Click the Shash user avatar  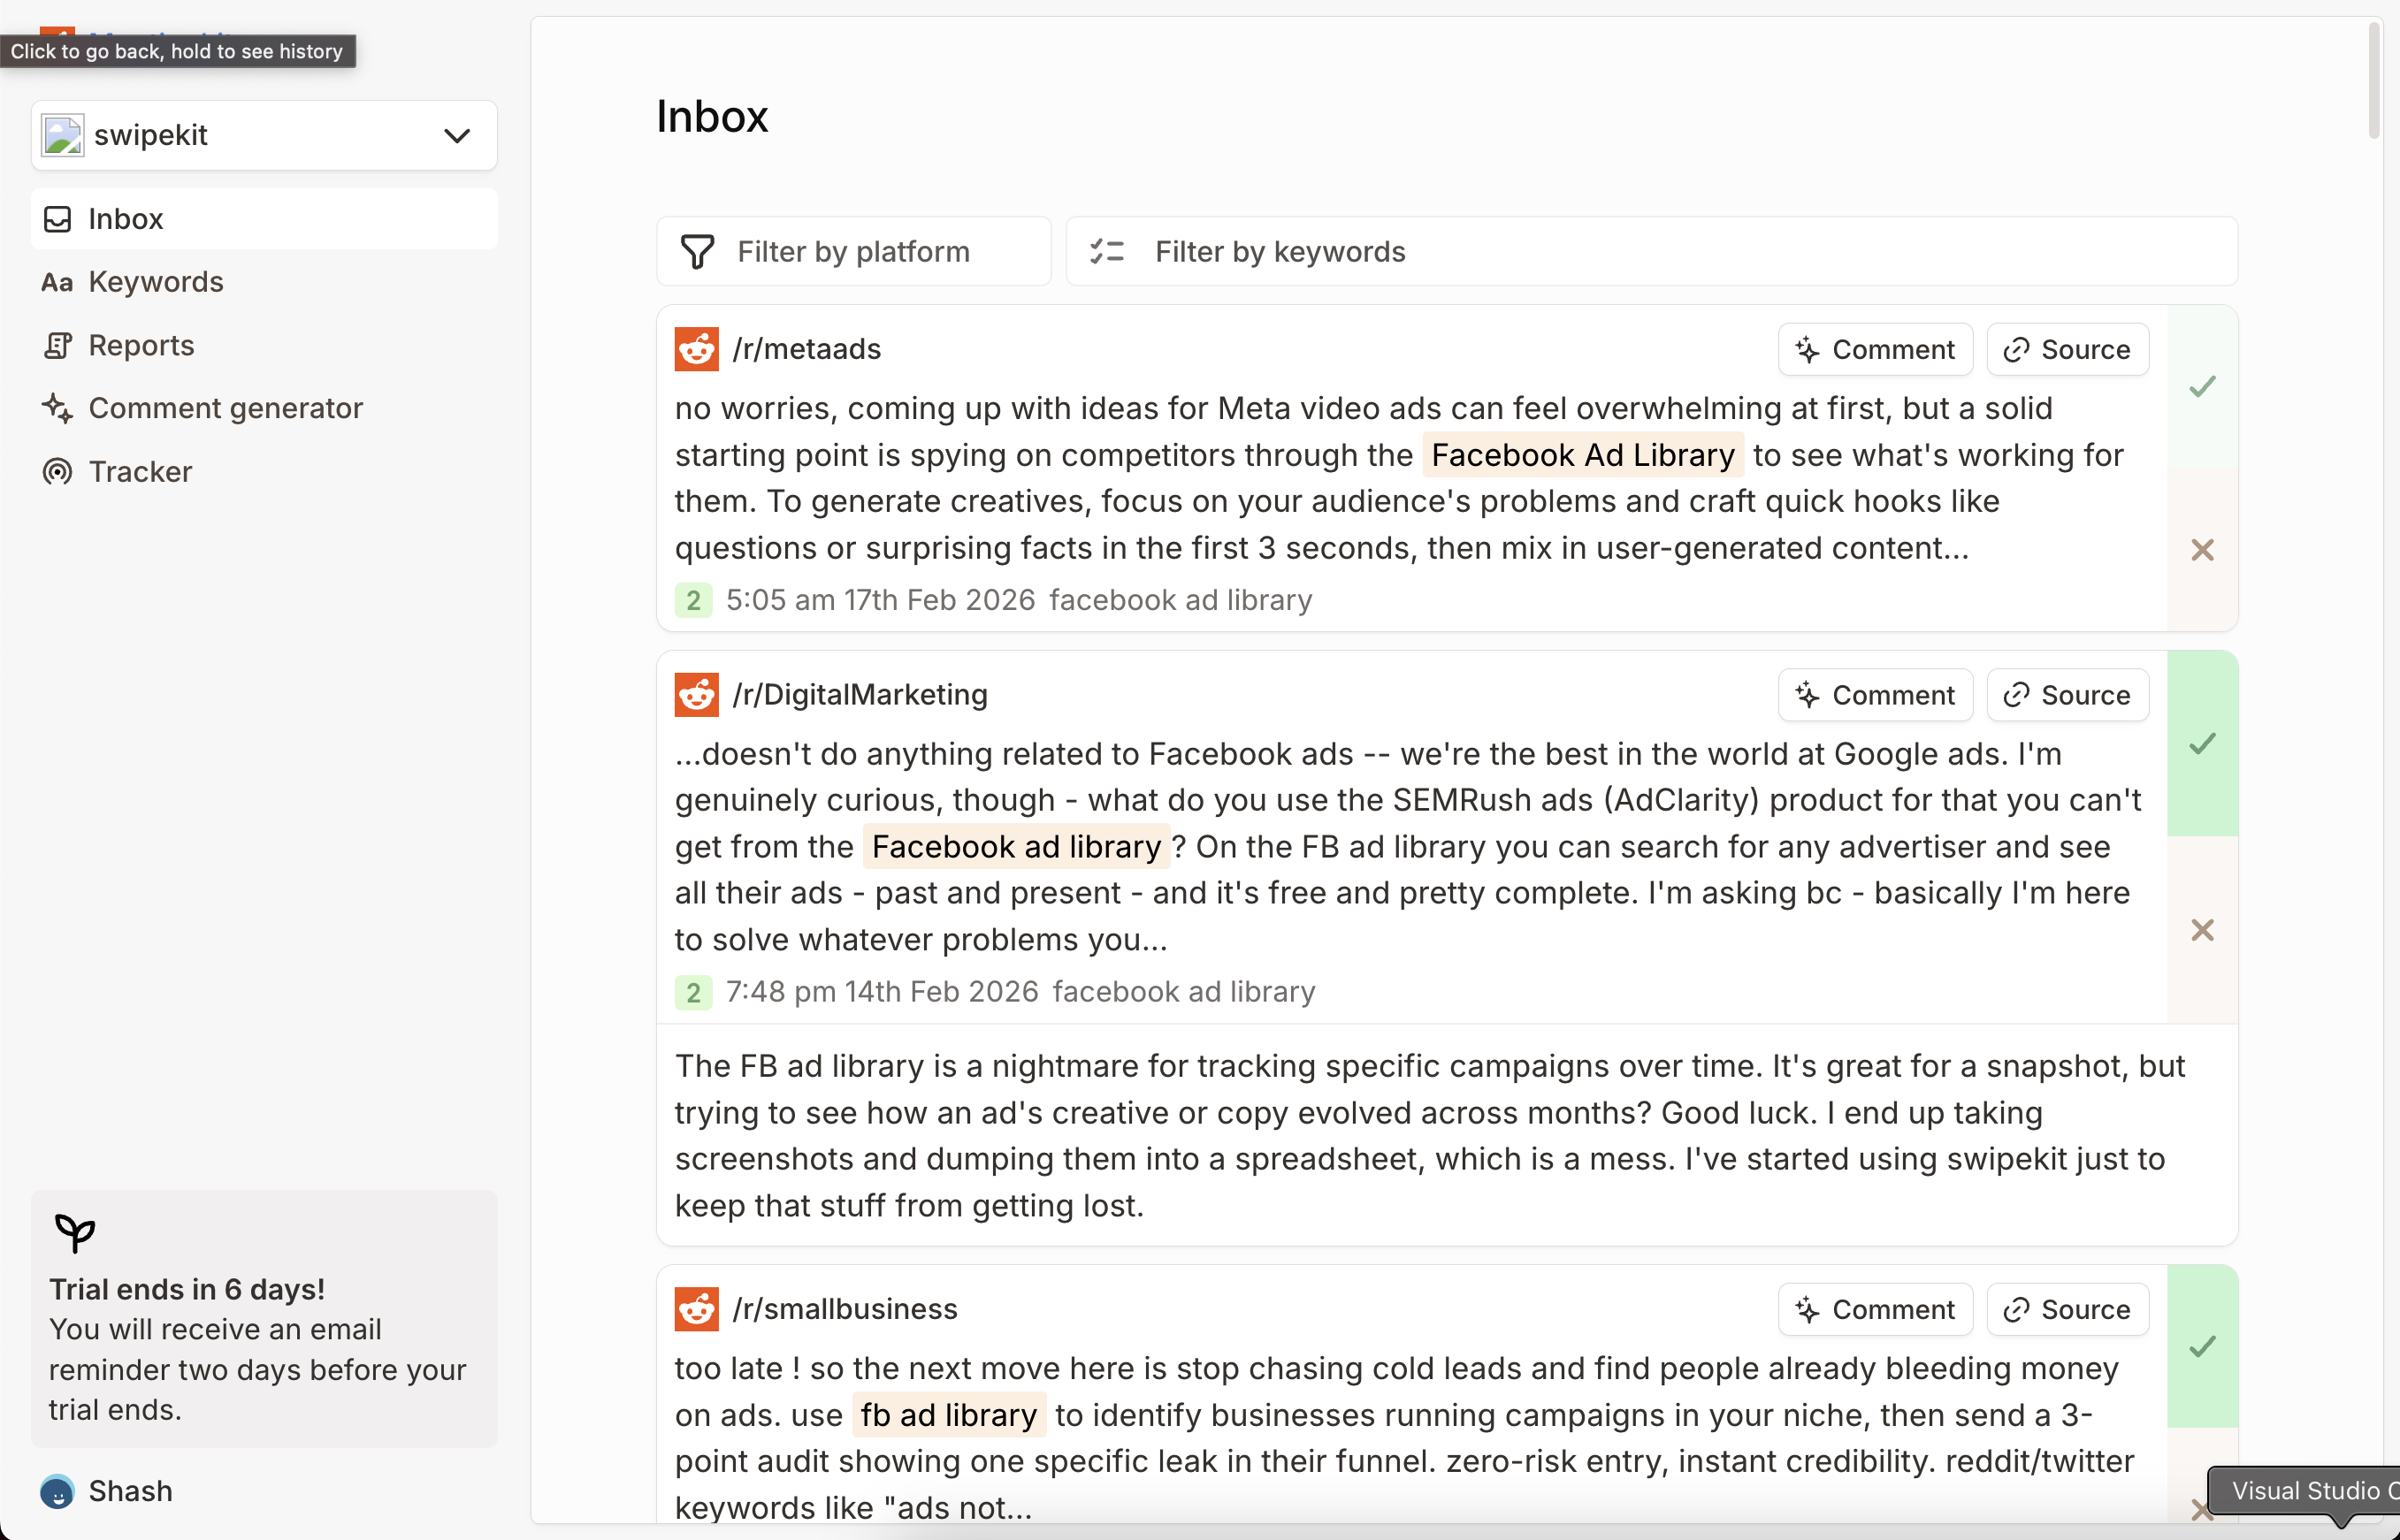coord(57,1491)
